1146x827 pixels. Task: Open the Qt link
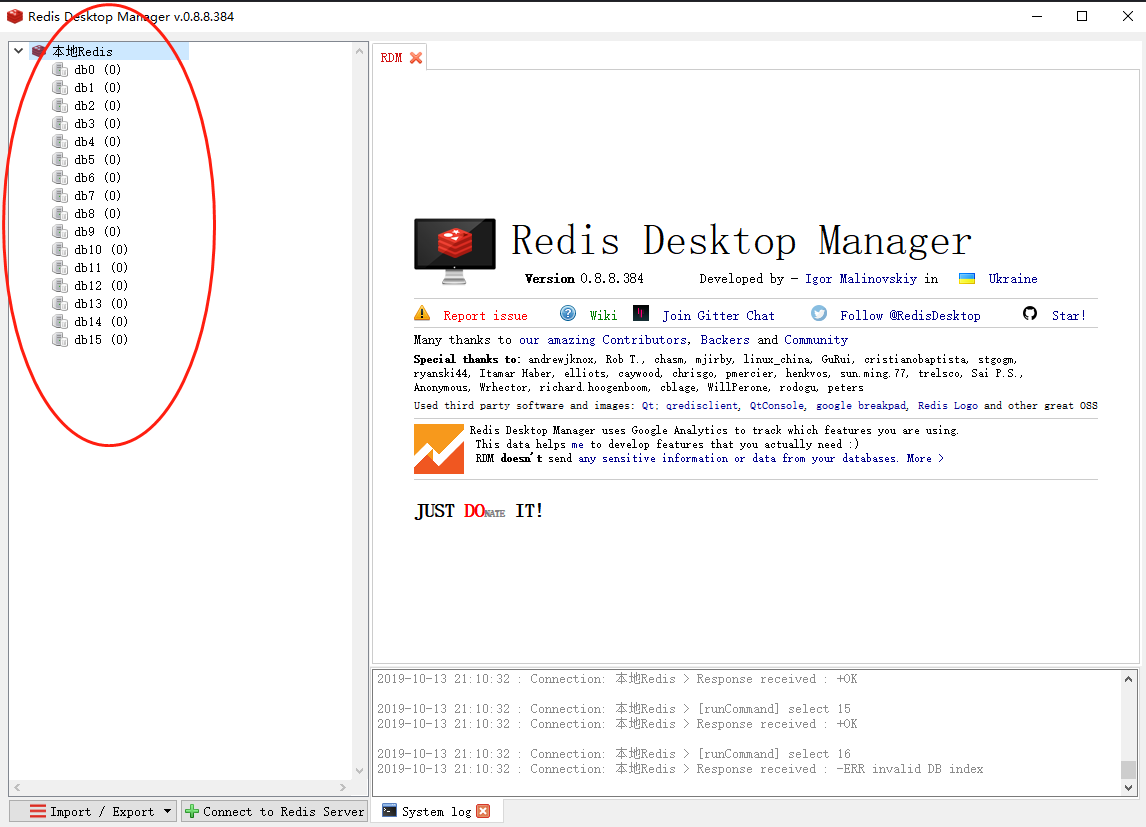point(648,405)
